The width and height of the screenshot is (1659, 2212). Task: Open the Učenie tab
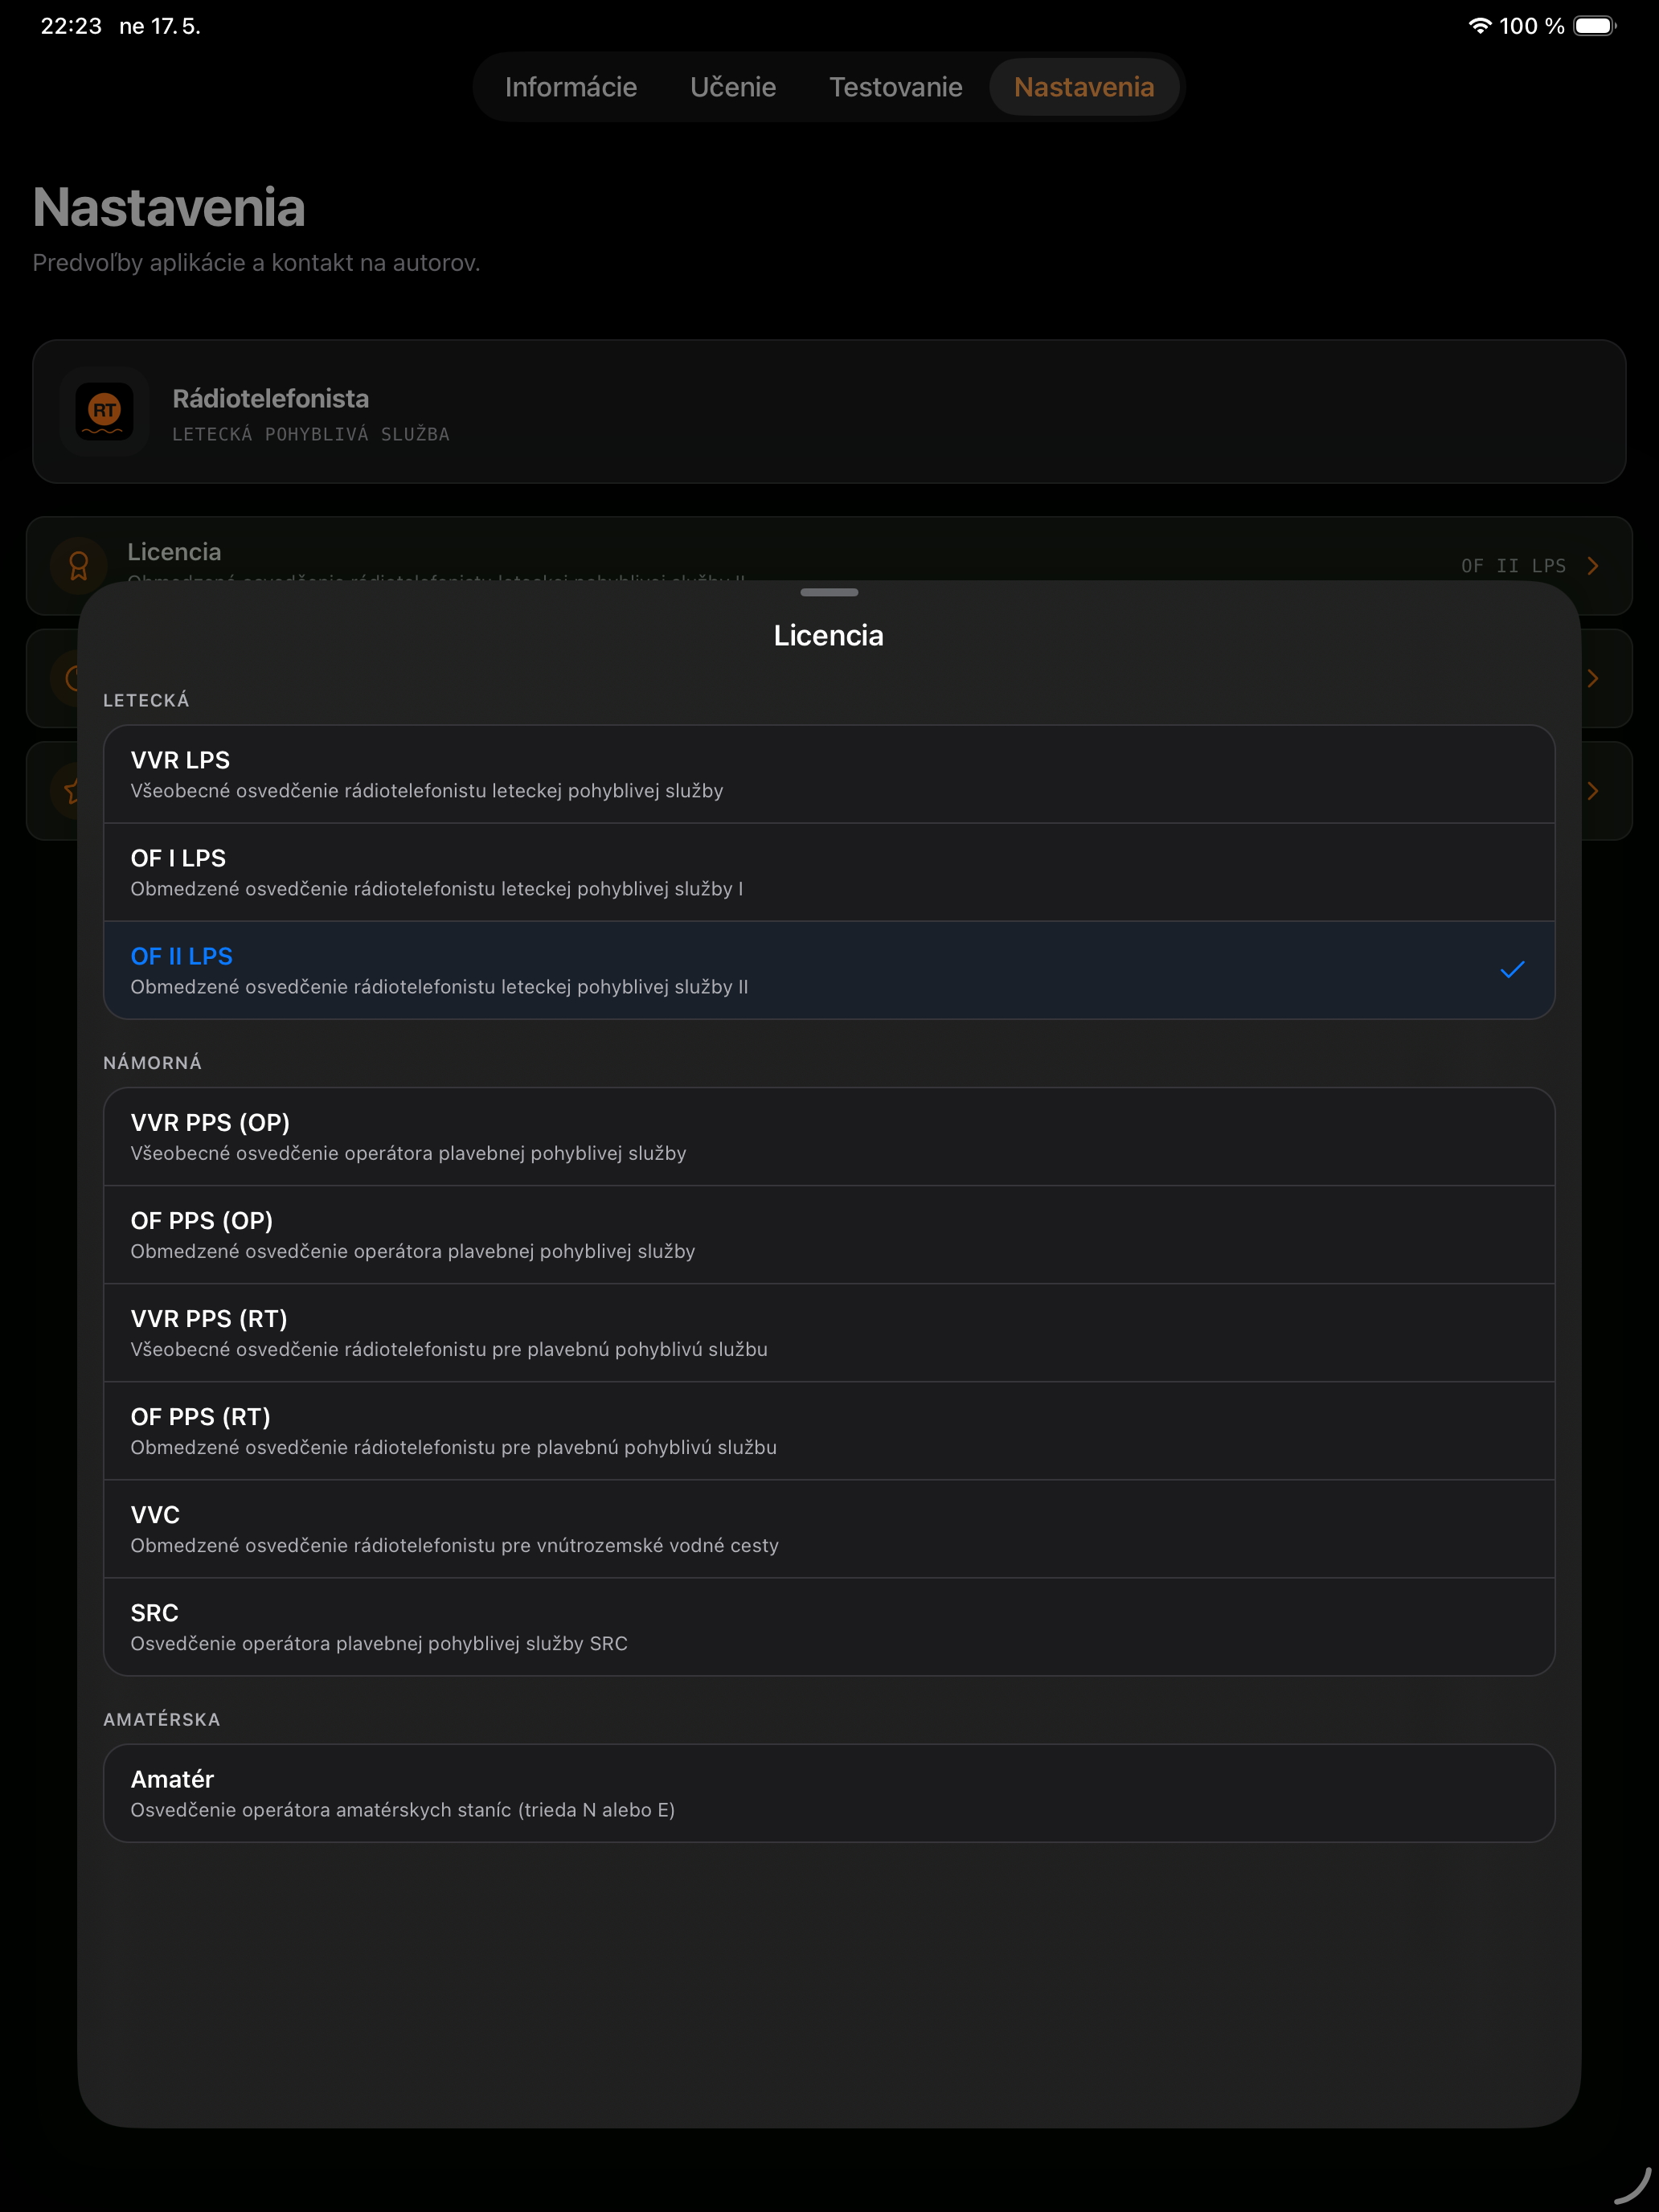[733, 87]
